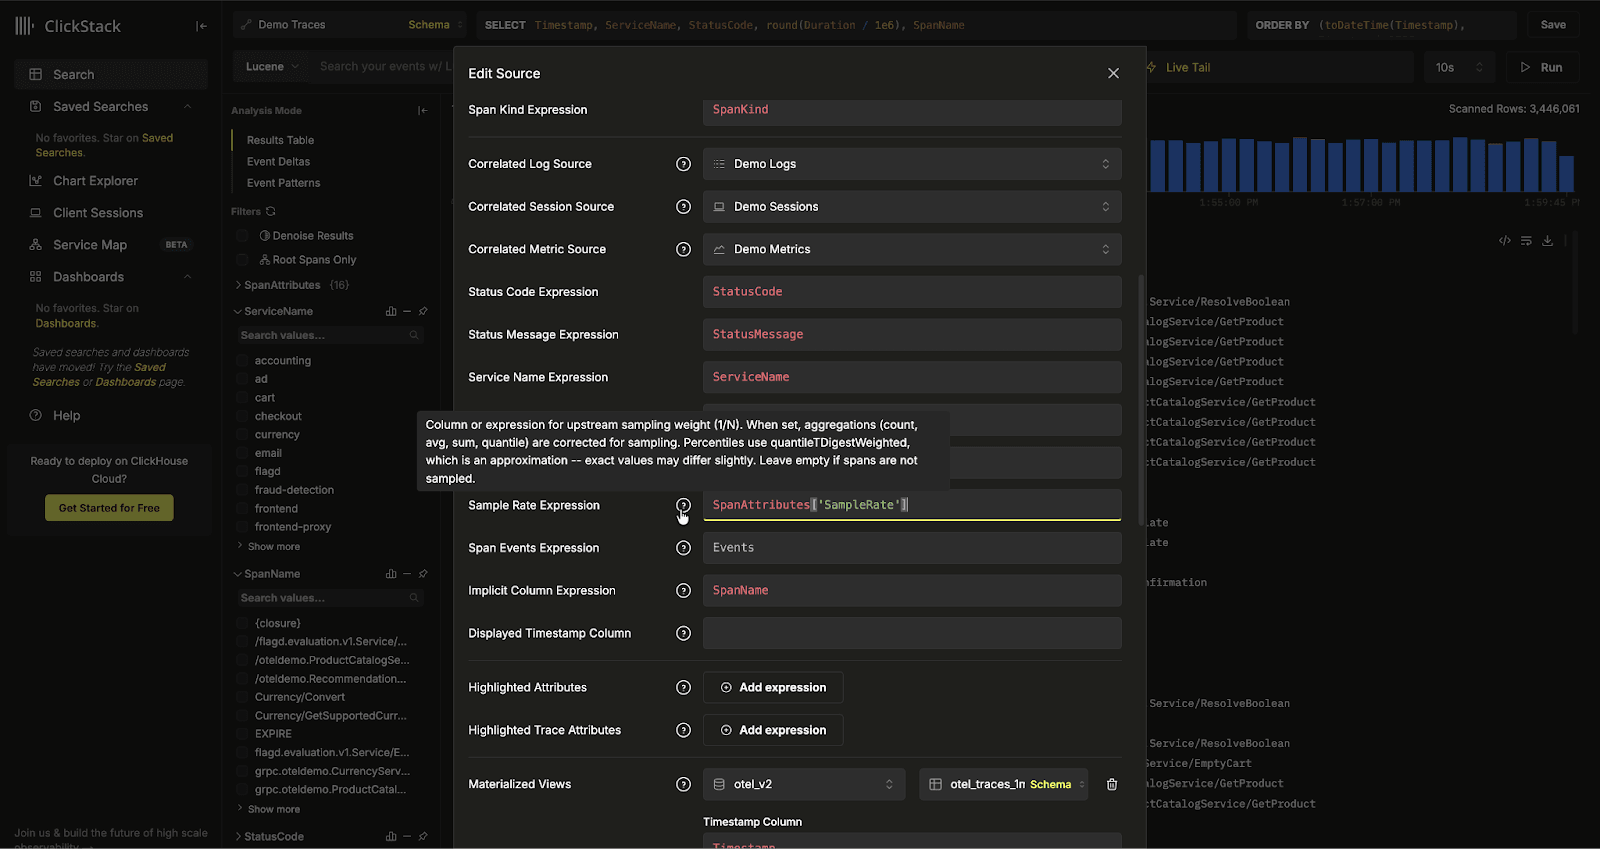Open Chart Explorer in sidebar
This screenshot has width=1600, height=849.
tap(95, 181)
